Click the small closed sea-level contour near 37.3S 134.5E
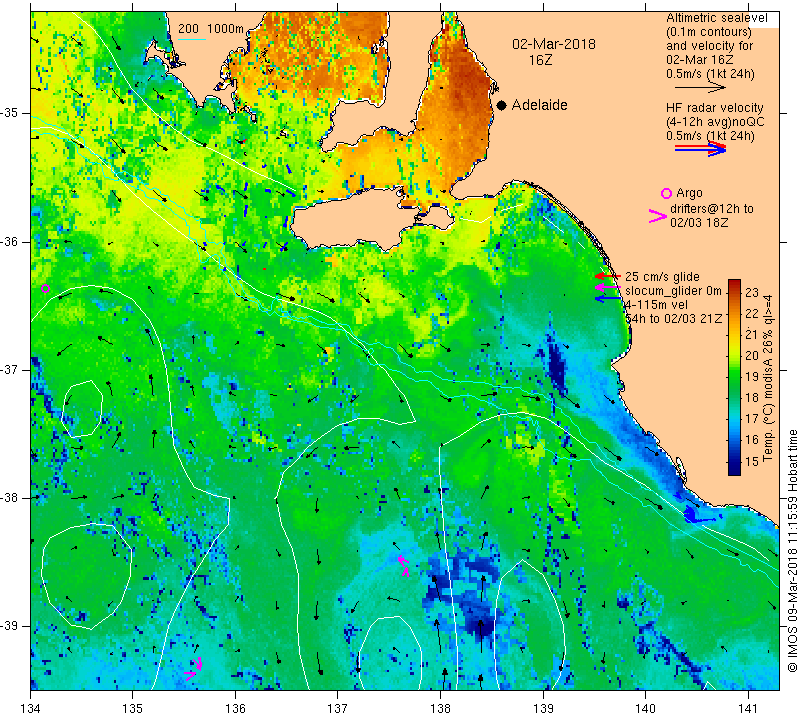This screenshot has width=800, height=720. point(82,408)
